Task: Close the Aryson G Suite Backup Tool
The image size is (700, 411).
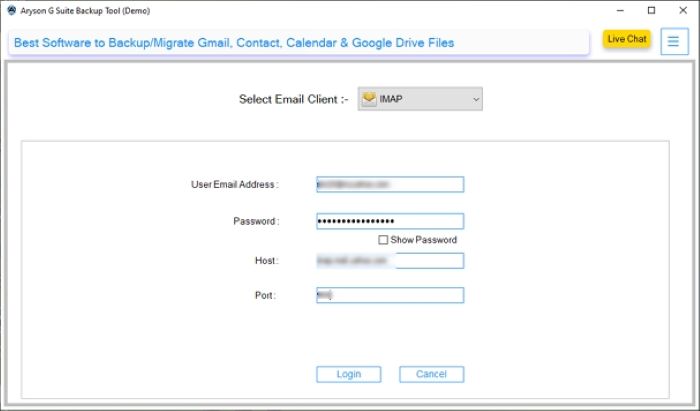Action: point(683,10)
